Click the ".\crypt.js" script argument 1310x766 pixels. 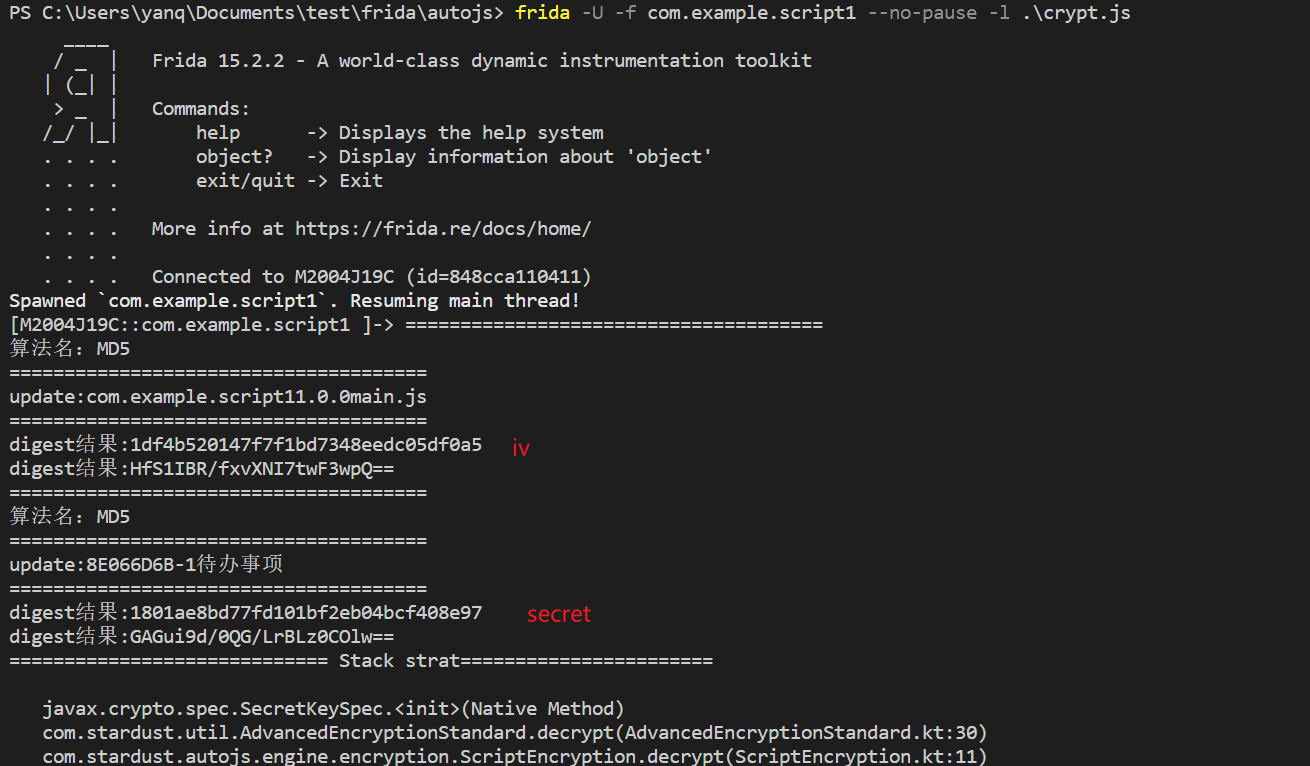coord(1077,13)
